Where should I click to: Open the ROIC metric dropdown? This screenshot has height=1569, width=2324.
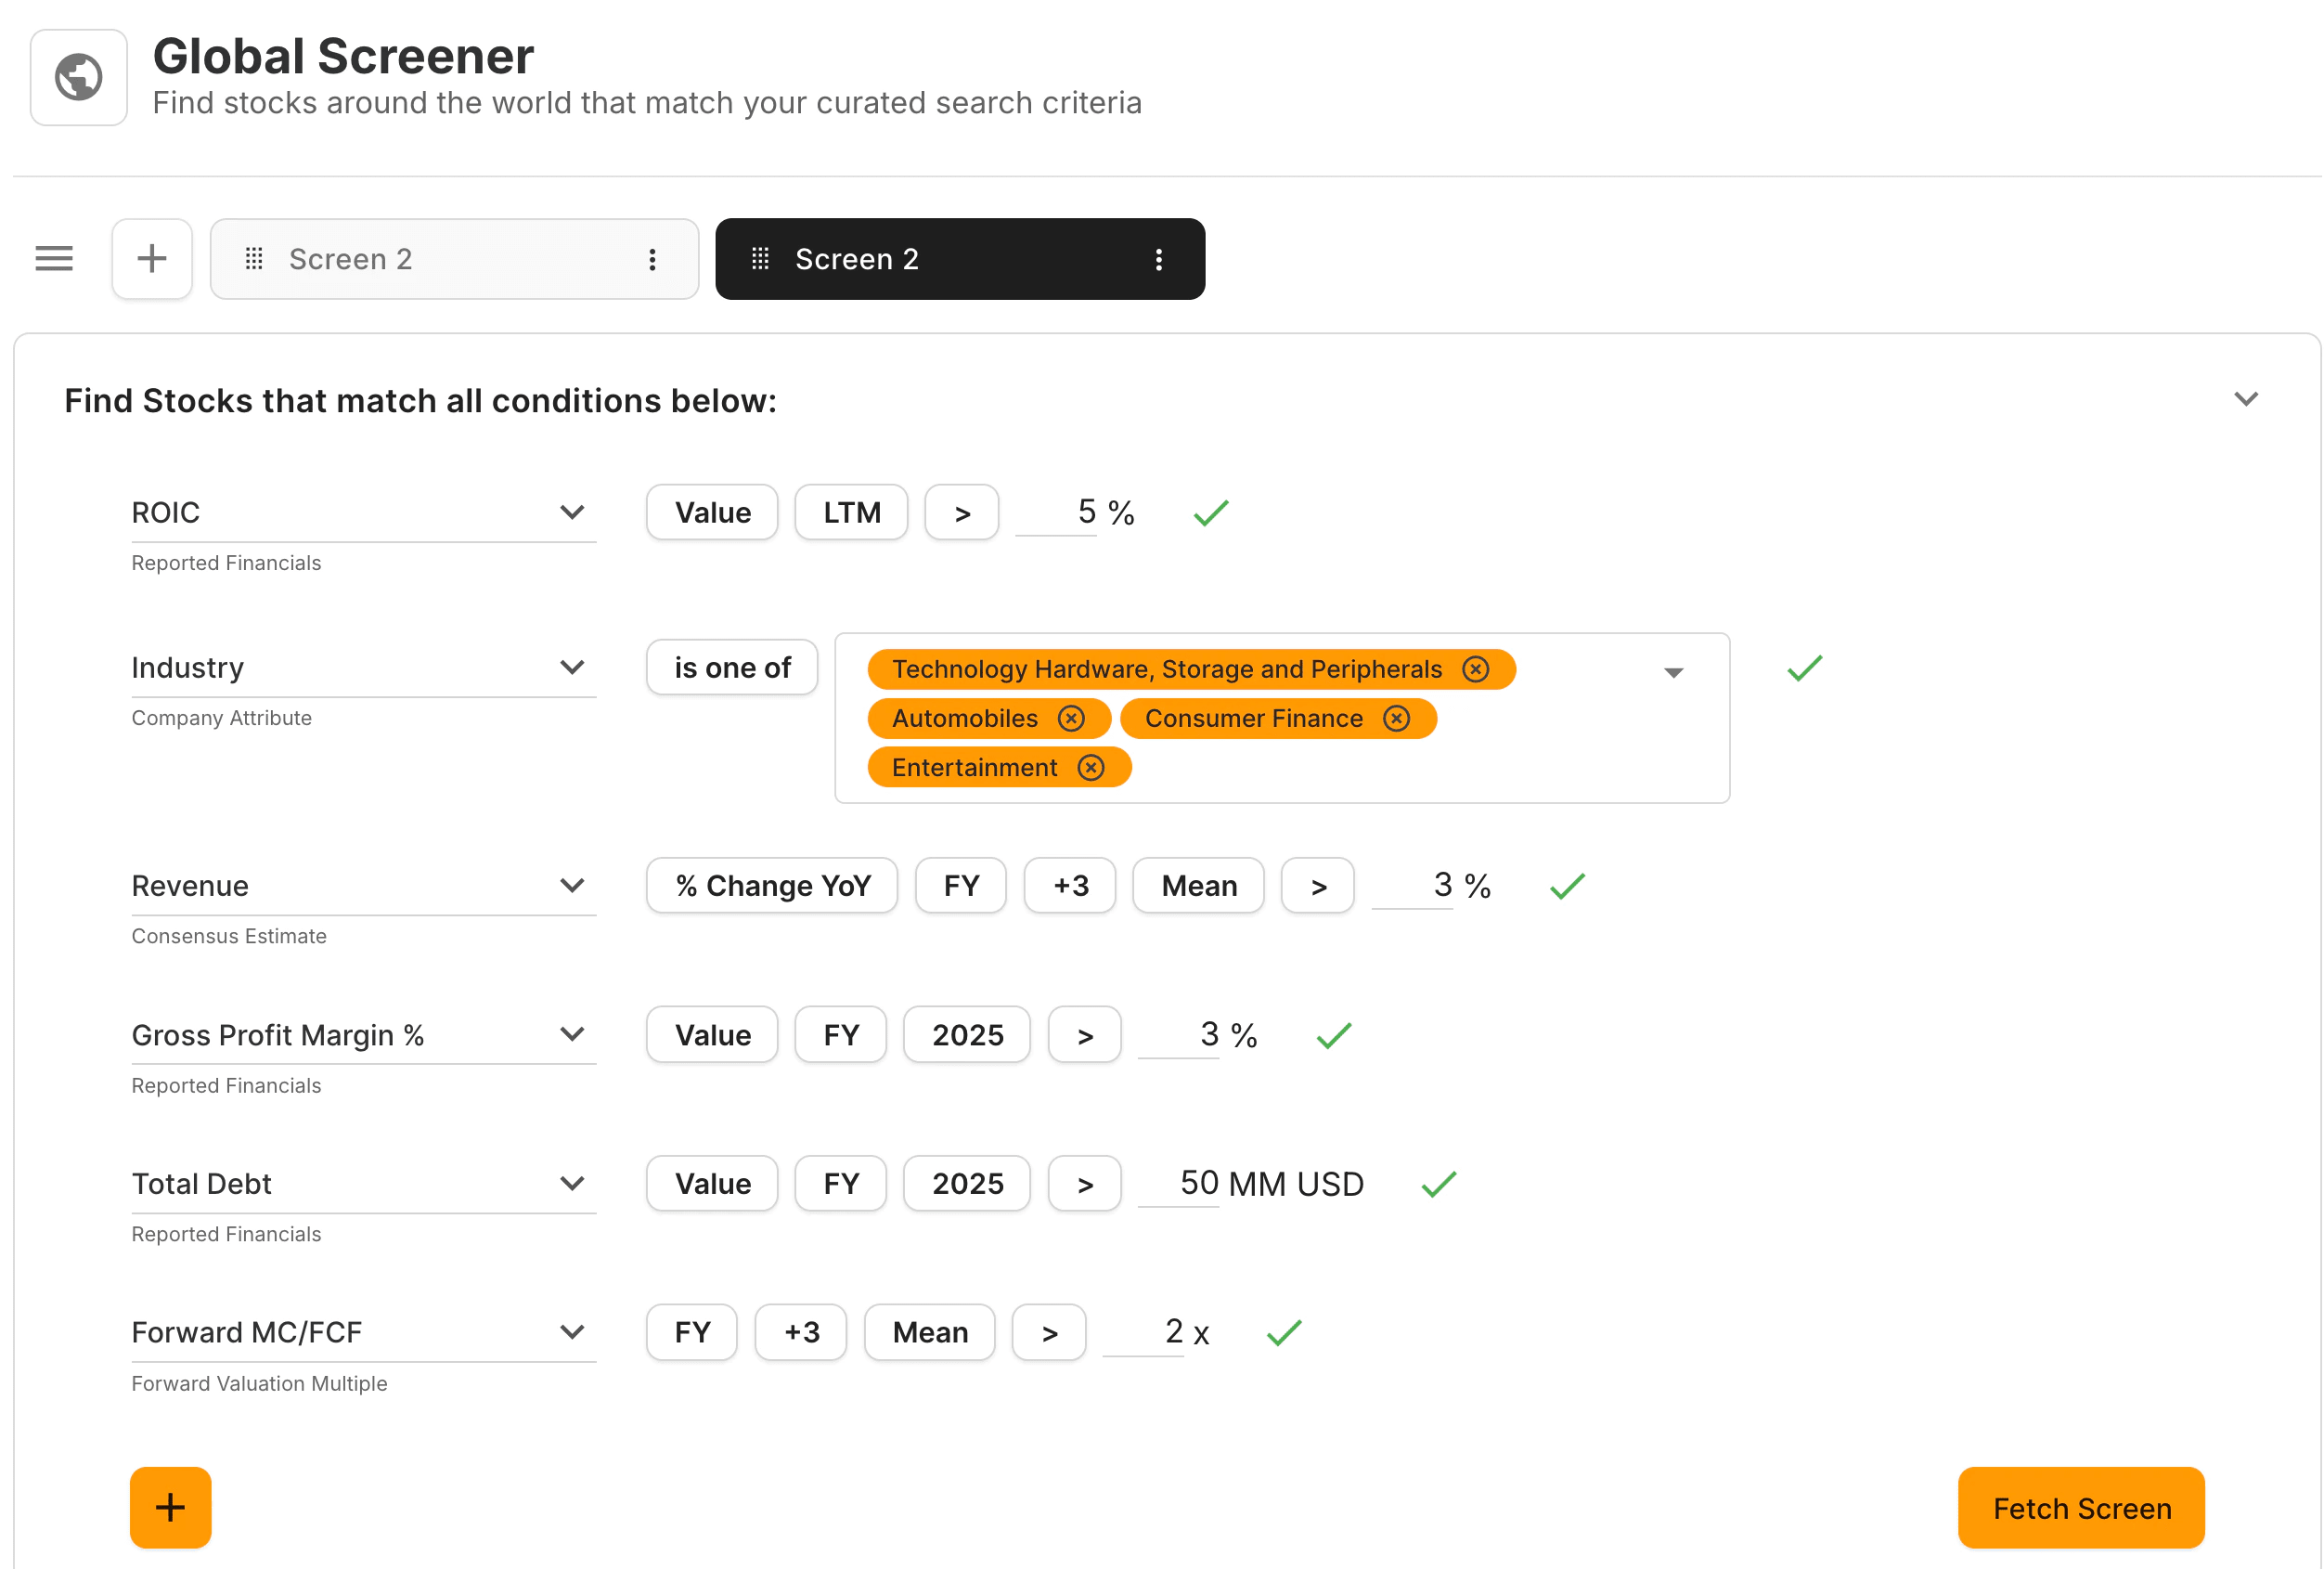tap(571, 513)
